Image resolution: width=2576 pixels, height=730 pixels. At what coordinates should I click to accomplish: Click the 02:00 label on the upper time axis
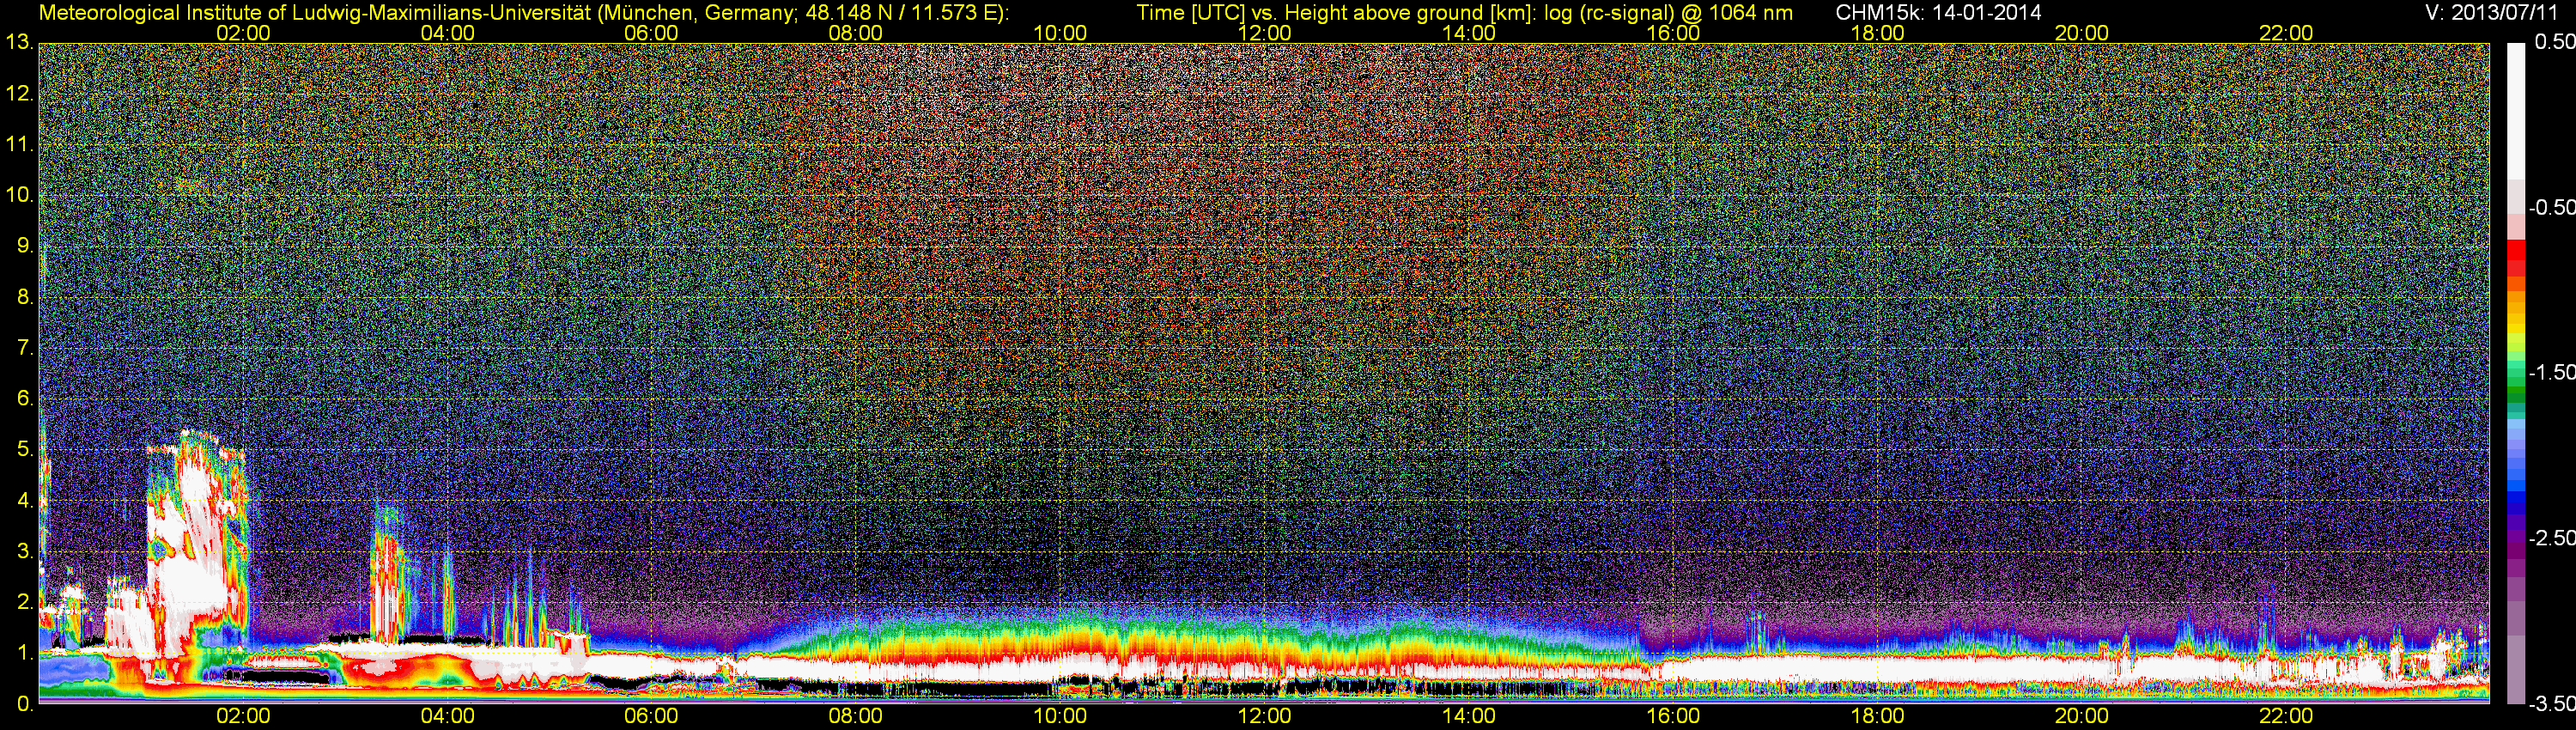pyautogui.click(x=243, y=33)
